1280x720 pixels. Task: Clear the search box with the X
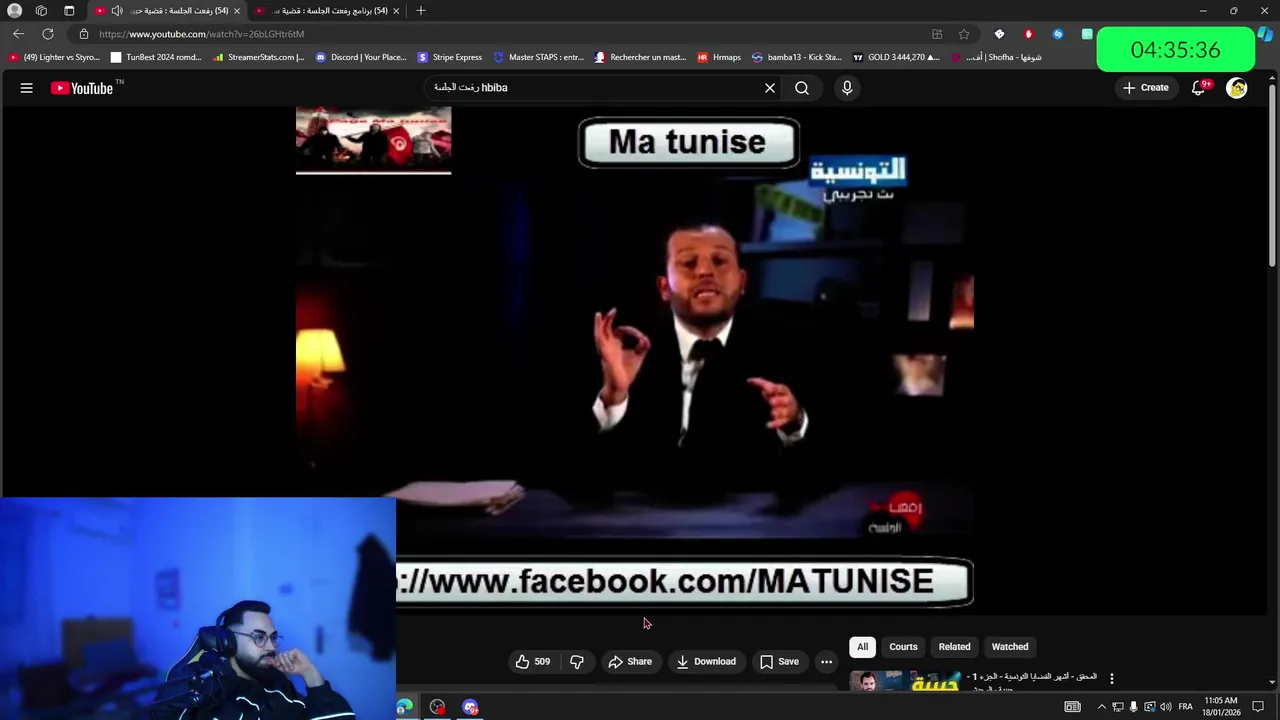tap(770, 88)
